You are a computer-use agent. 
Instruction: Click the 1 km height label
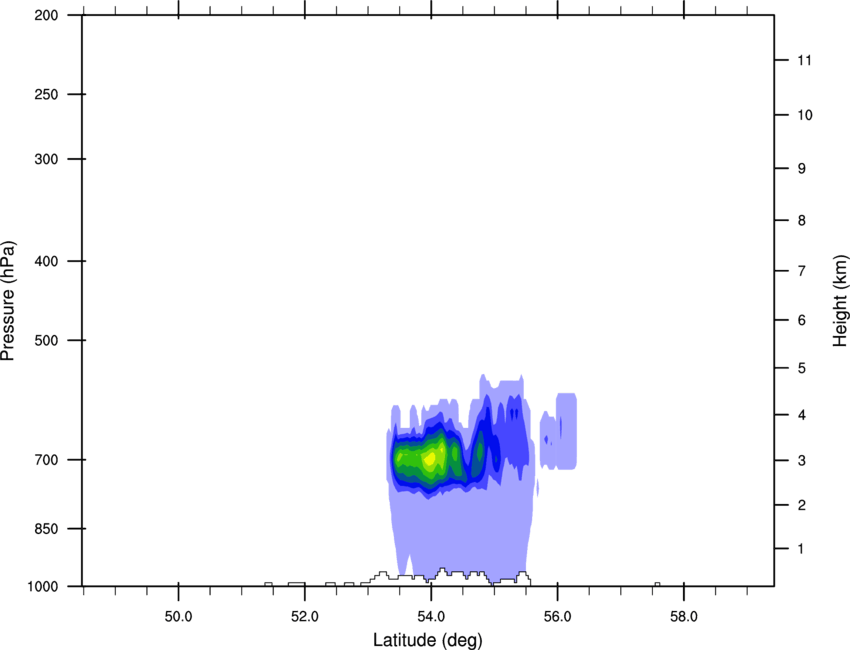801,549
